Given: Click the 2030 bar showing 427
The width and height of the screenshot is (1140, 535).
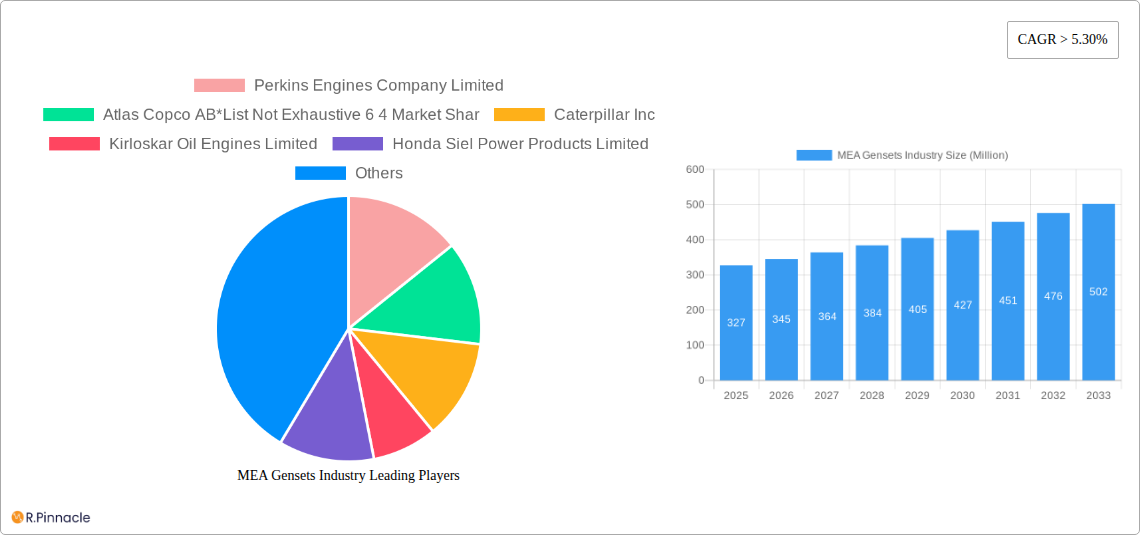Looking at the screenshot, I should point(963,305).
